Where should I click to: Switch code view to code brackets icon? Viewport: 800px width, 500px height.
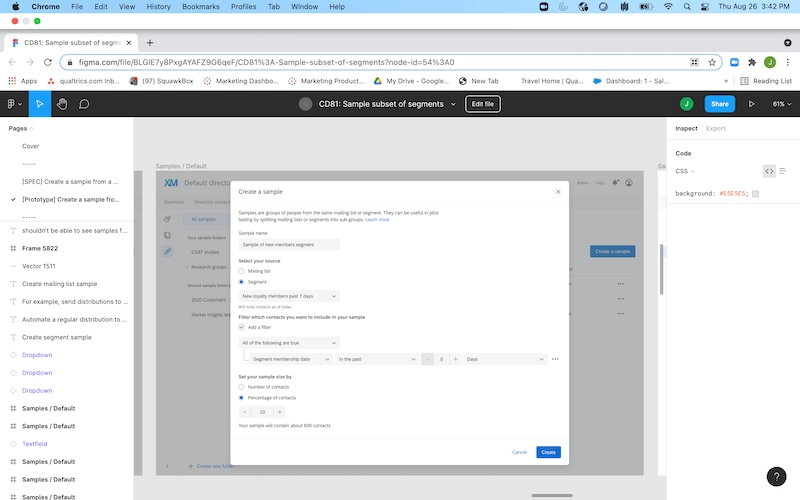pyautogui.click(x=769, y=171)
